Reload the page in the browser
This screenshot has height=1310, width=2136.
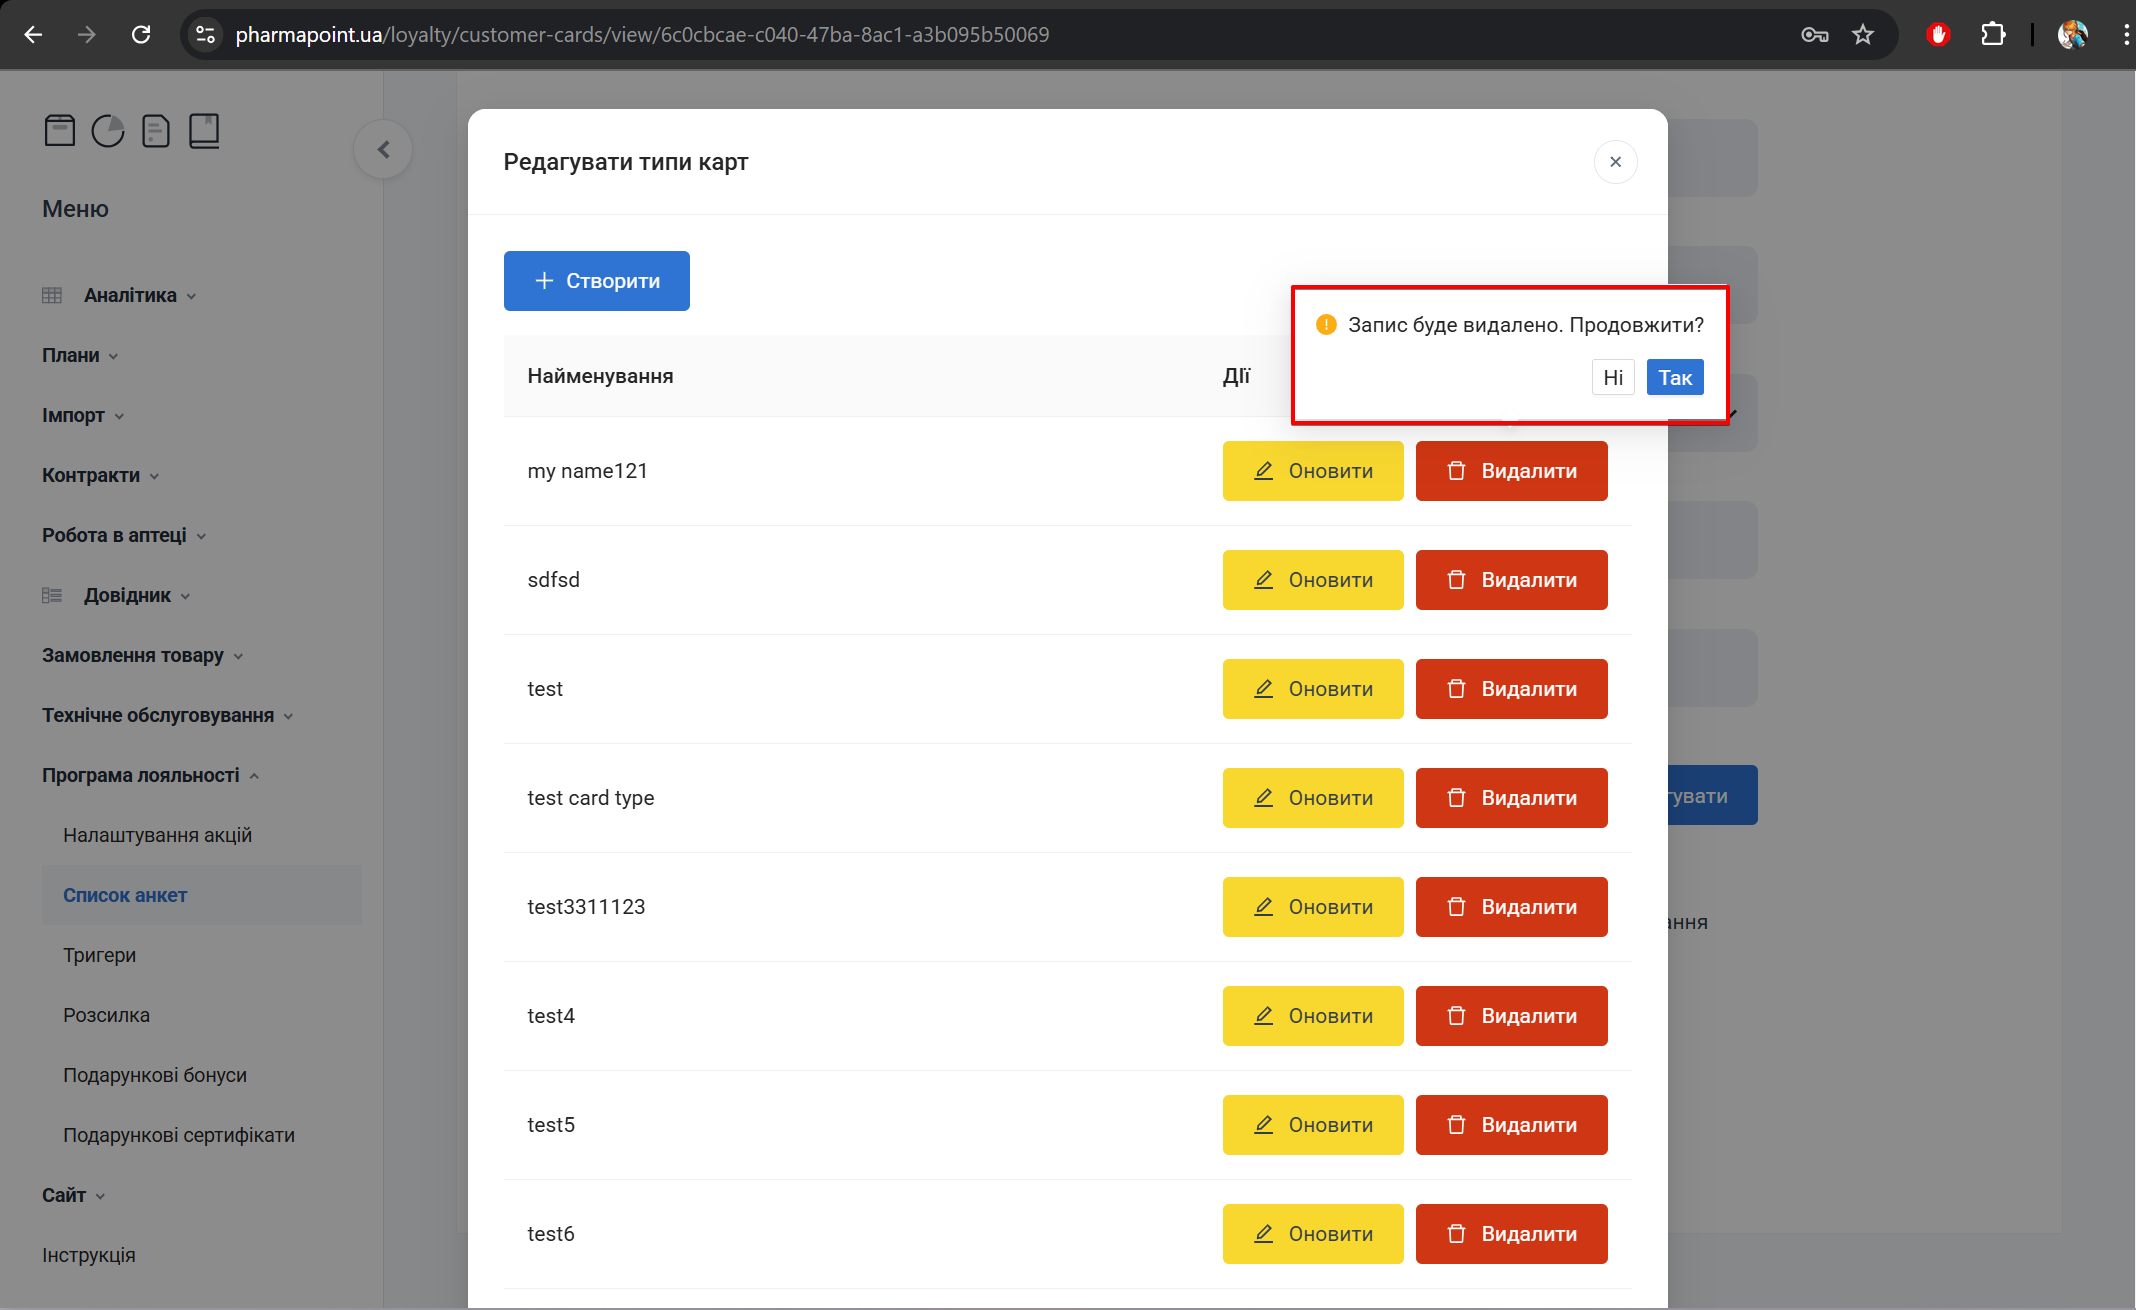pyautogui.click(x=141, y=35)
